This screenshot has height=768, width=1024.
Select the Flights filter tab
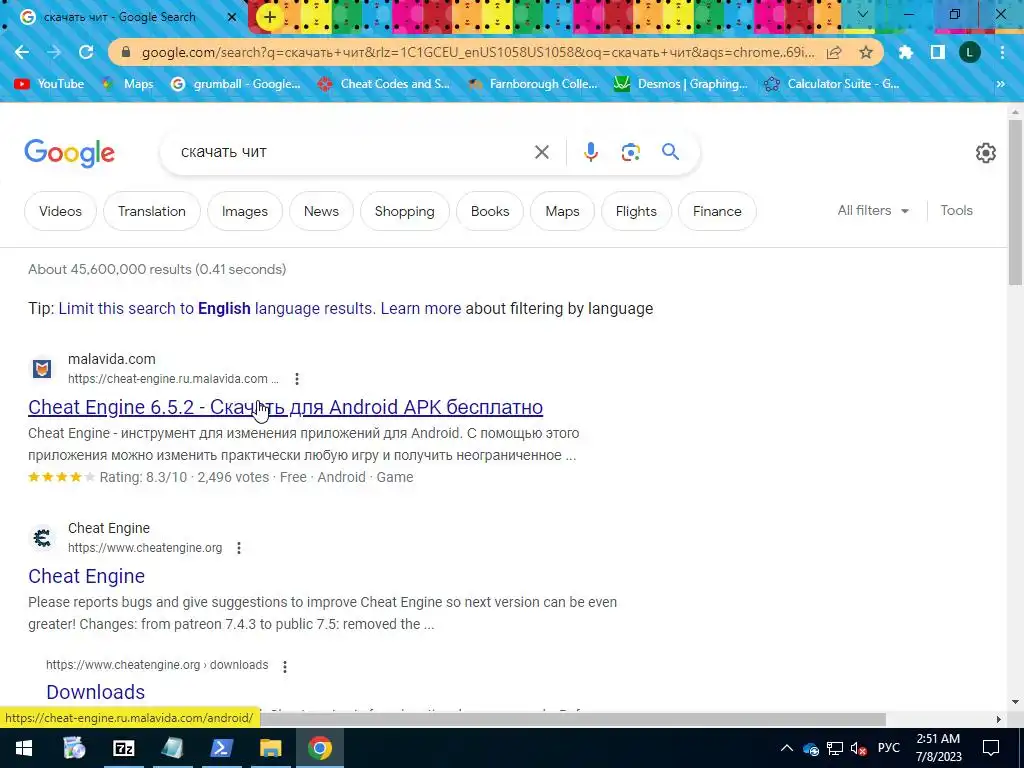[636, 211]
